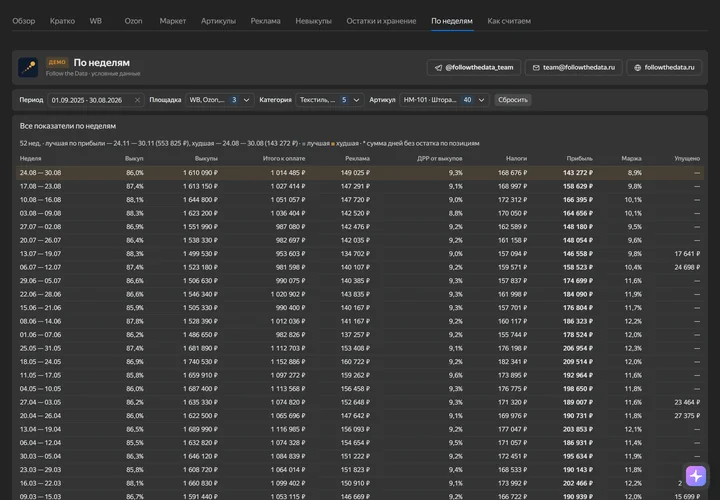Sort by ДРР от выкупов header

(439, 158)
